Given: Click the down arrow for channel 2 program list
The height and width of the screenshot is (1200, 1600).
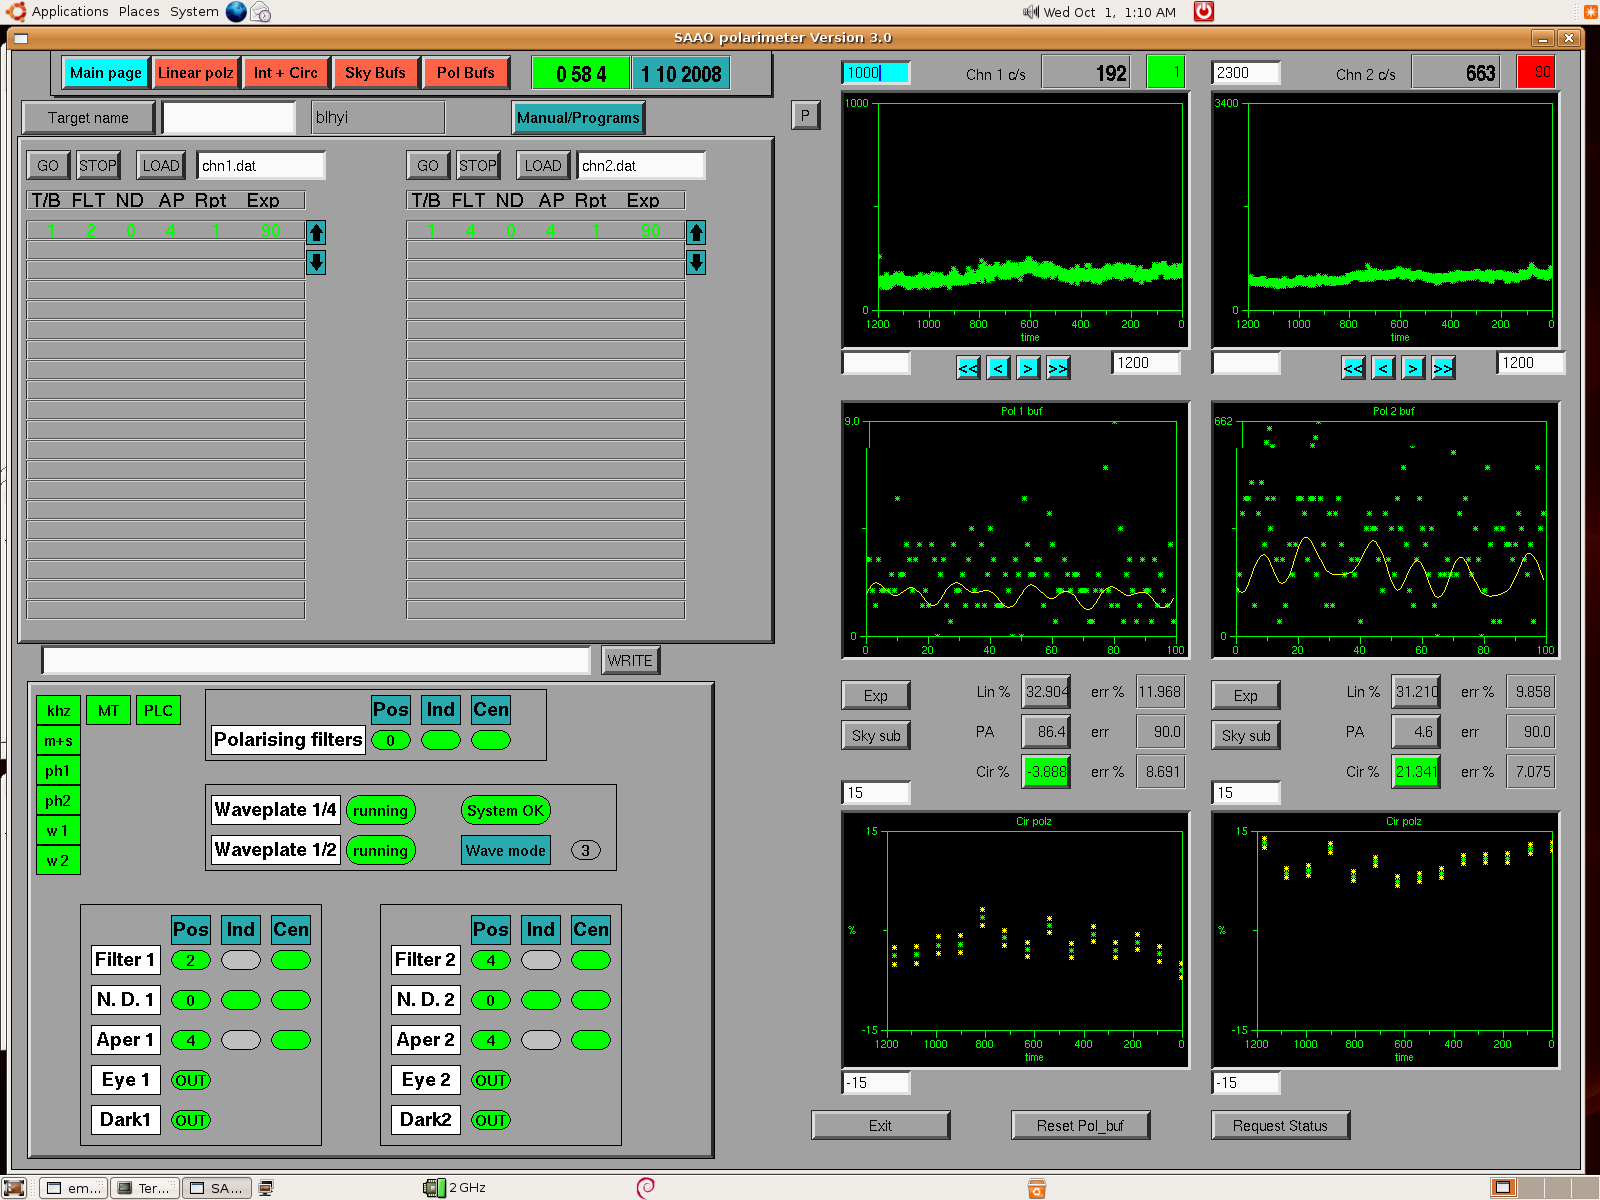Looking at the screenshot, I should (696, 263).
